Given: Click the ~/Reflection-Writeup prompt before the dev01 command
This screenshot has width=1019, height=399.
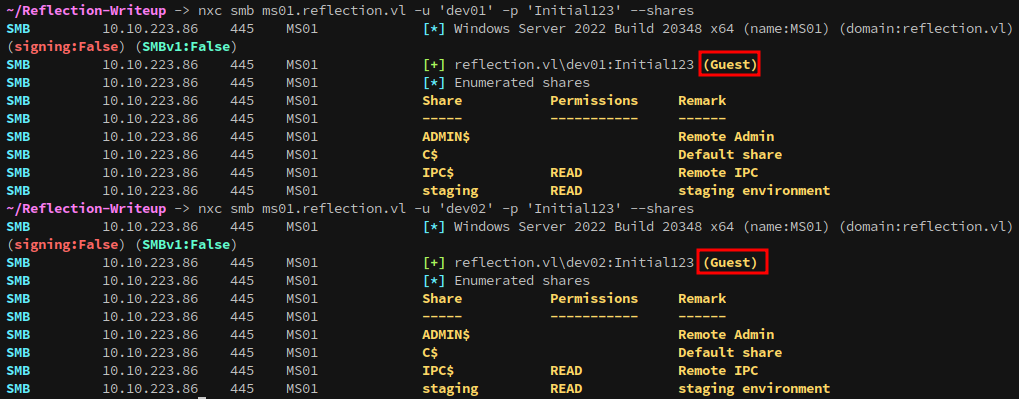Looking at the screenshot, I should [86, 10].
